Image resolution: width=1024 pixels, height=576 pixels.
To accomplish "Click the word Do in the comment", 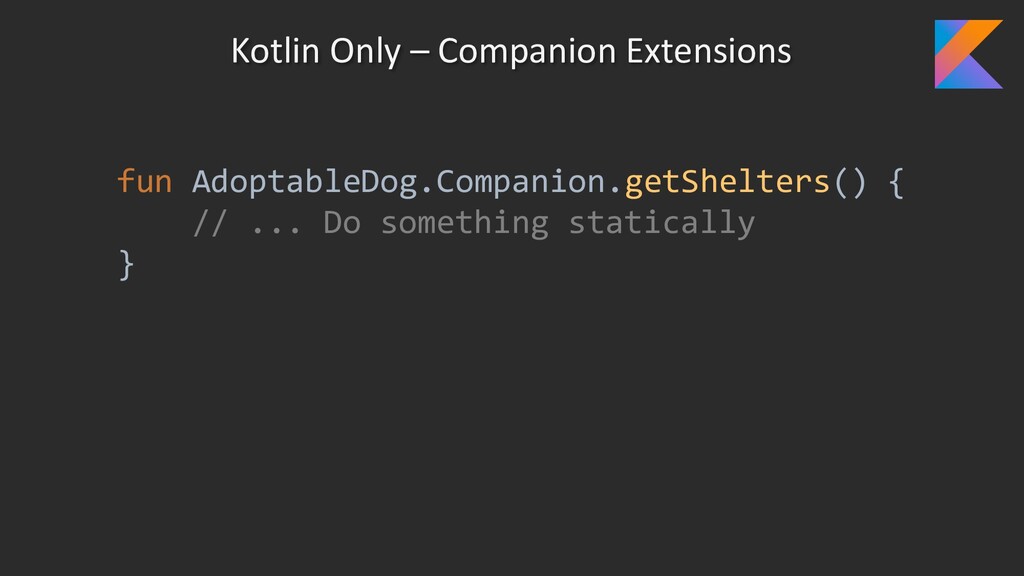I will click(x=342, y=223).
